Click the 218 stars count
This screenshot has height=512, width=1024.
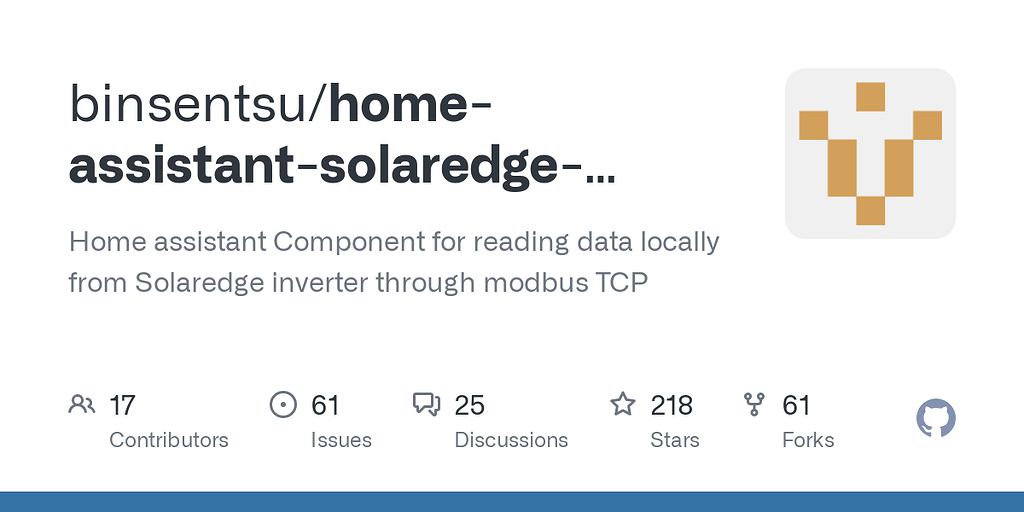click(x=671, y=406)
